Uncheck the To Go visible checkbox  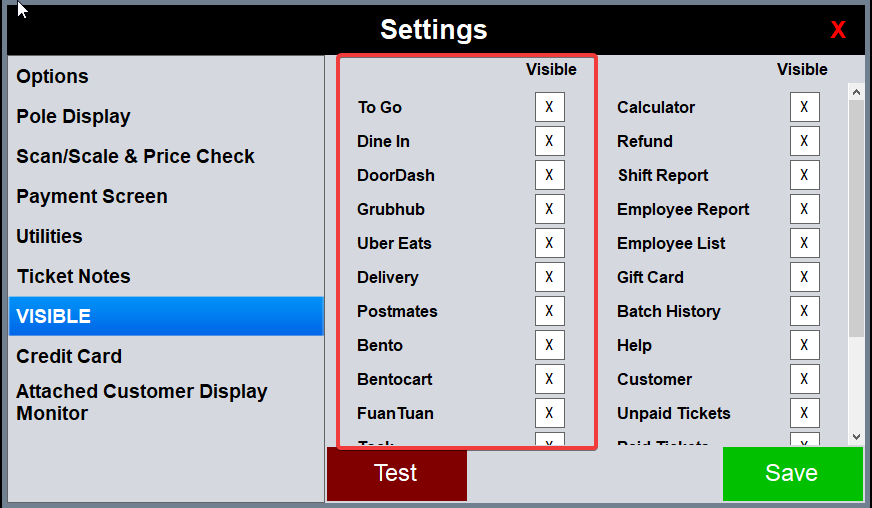[549, 108]
